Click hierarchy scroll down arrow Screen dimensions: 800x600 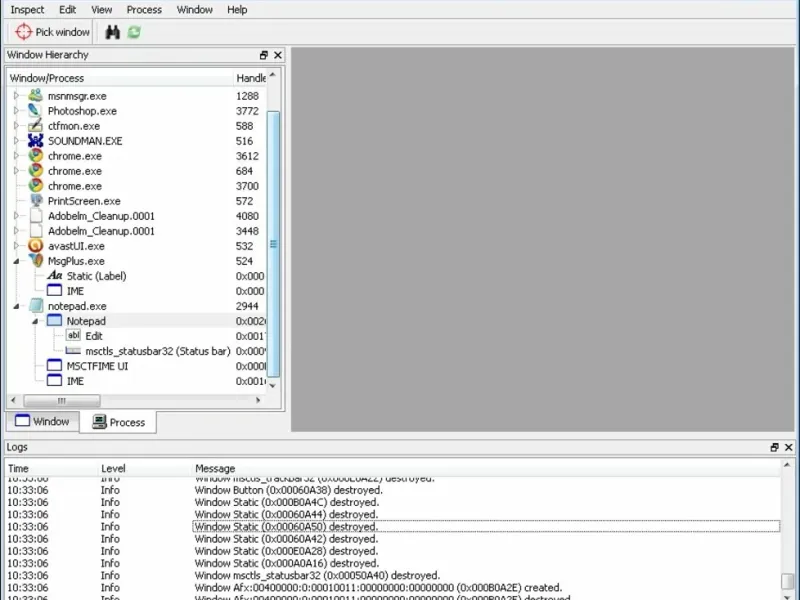[x=273, y=385]
